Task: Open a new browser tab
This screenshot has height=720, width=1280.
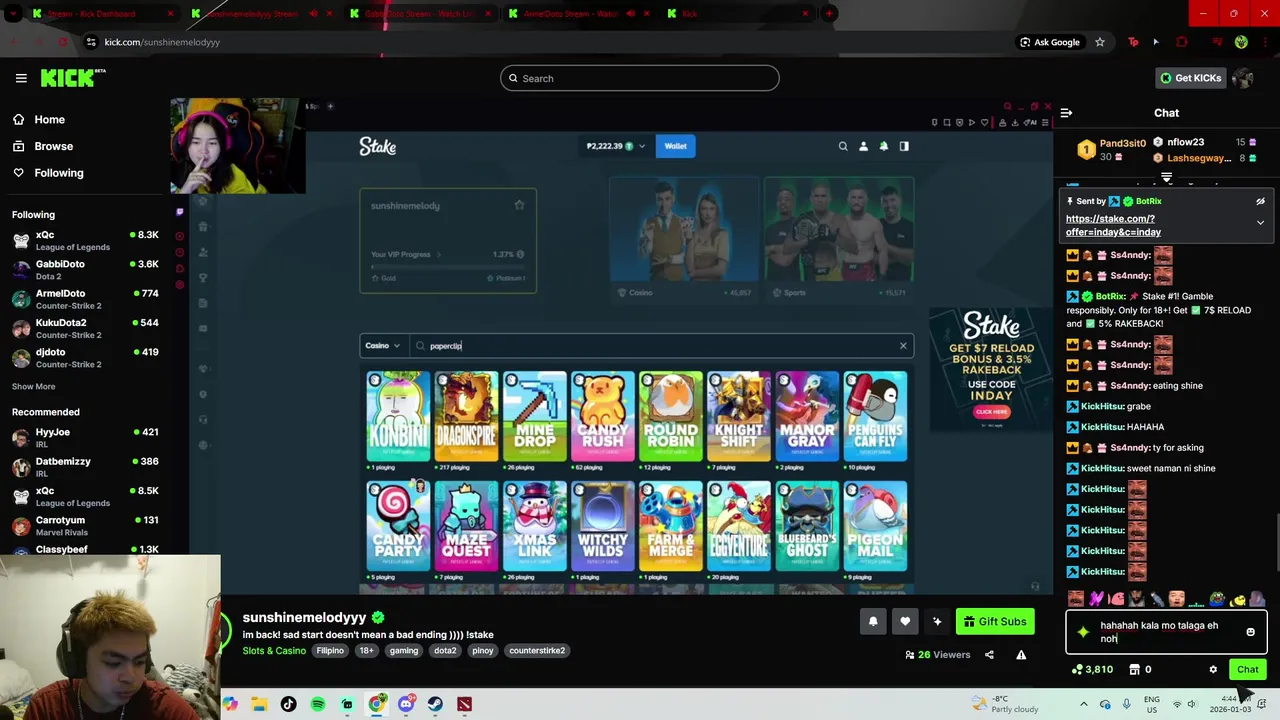Action: [x=829, y=14]
